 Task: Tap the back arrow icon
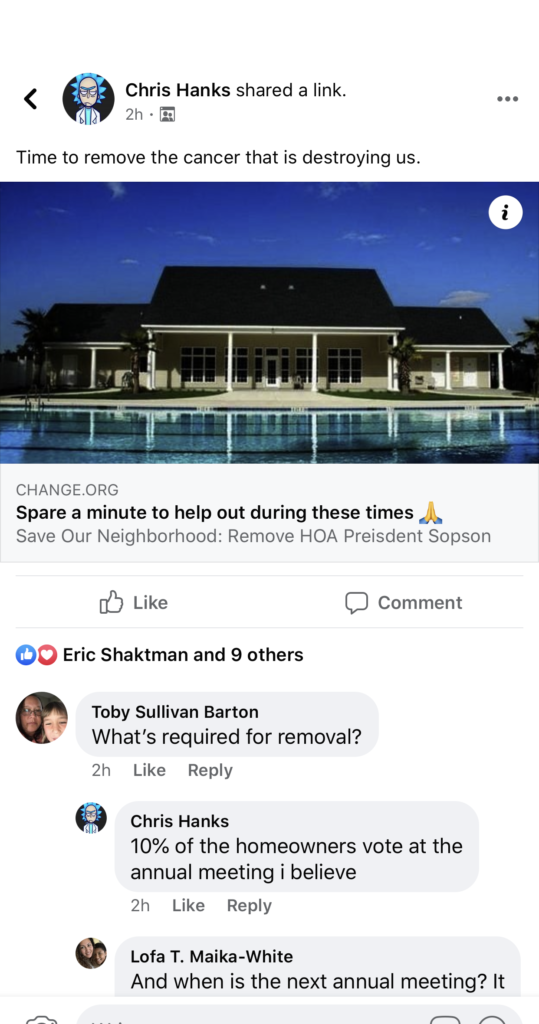[30, 99]
